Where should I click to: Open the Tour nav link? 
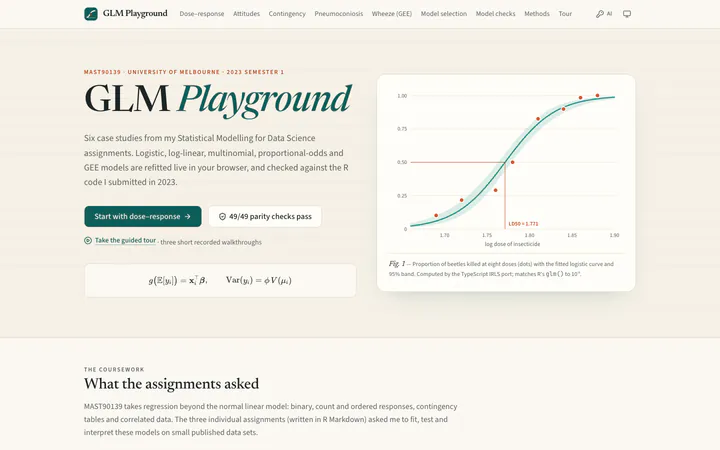(565, 14)
